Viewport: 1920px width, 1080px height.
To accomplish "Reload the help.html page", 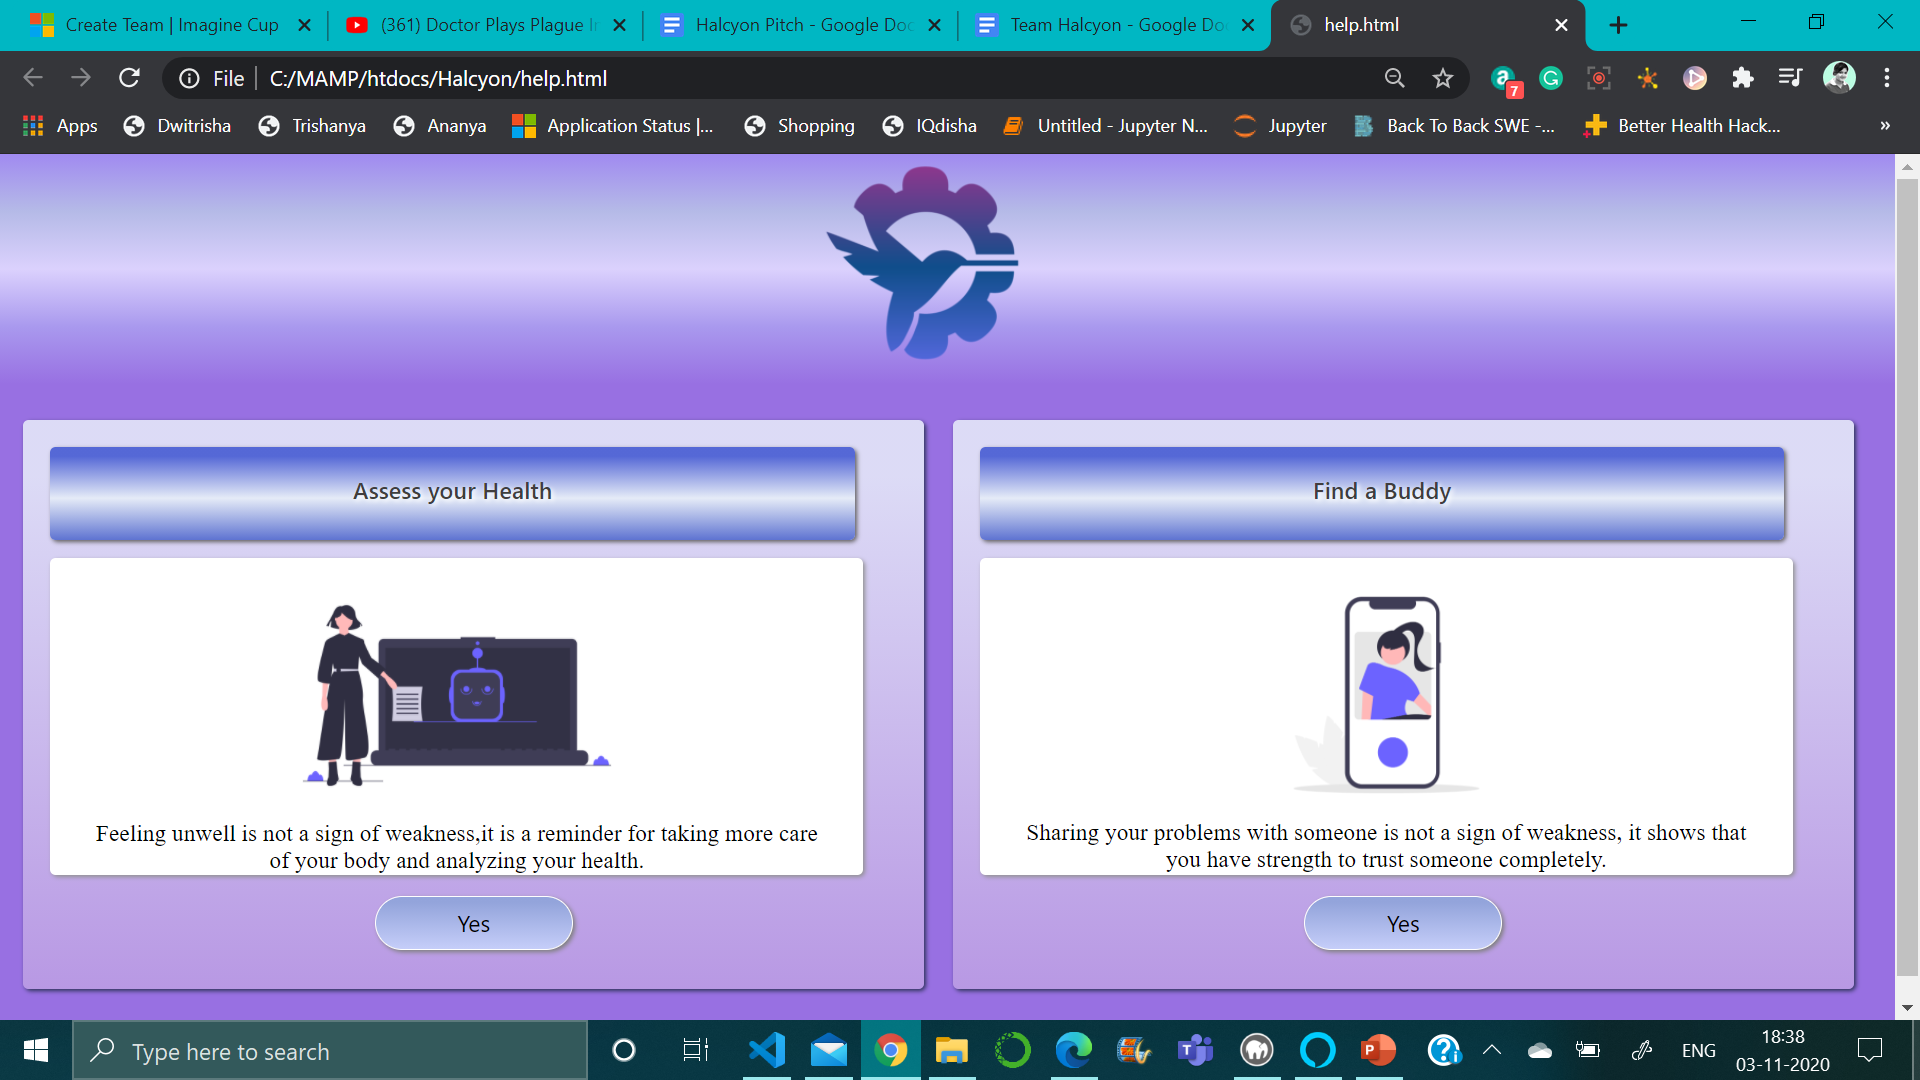I will point(129,78).
